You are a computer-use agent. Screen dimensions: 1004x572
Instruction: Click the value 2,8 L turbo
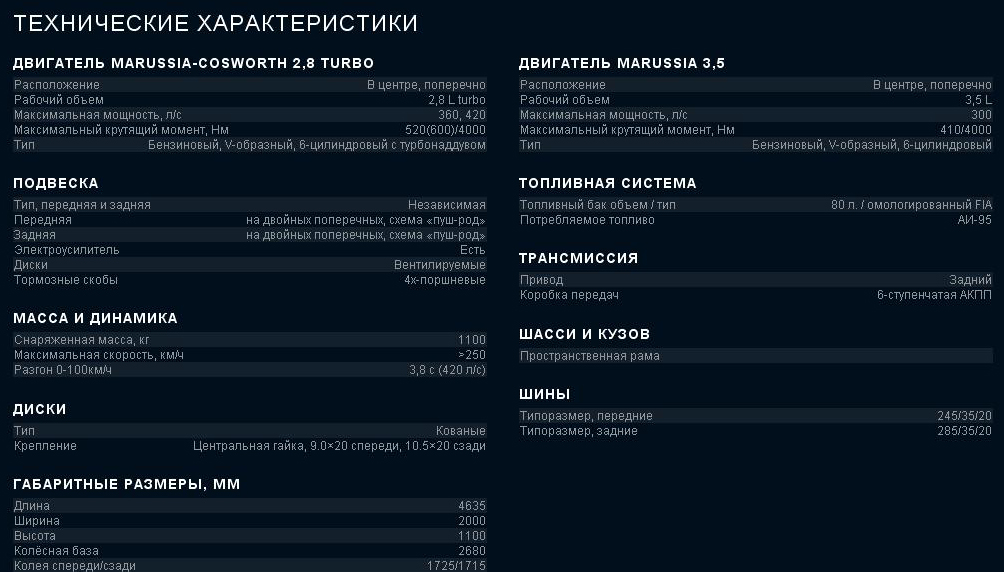(457, 100)
